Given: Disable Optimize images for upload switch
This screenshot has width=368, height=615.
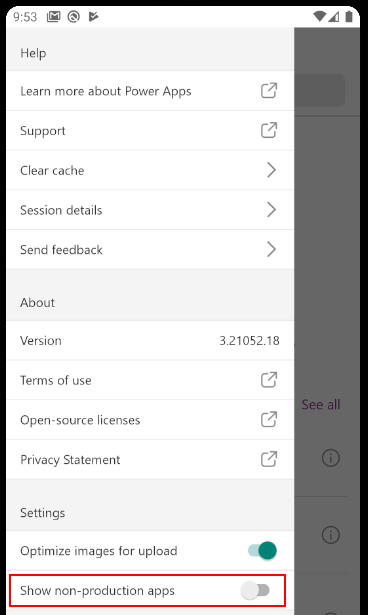Looking at the screenshot, I should (x=262, y=550).
